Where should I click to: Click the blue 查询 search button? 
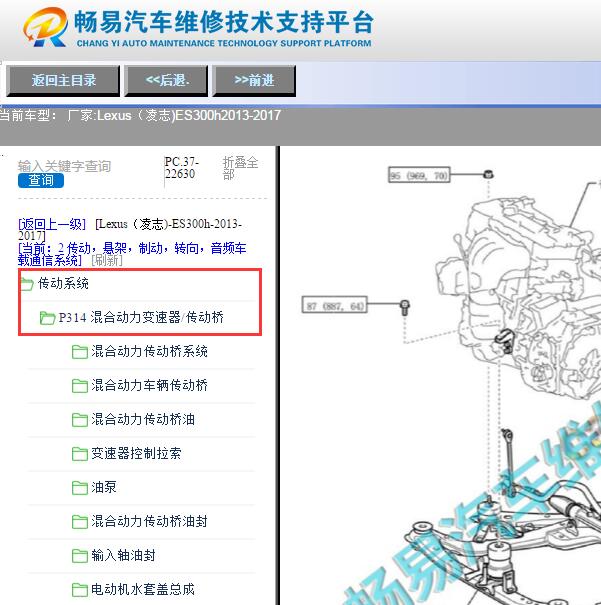[41, 180]
